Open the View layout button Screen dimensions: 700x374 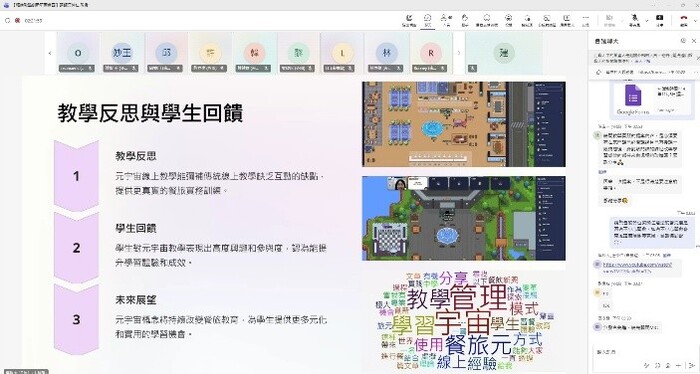tap(508, 20)
